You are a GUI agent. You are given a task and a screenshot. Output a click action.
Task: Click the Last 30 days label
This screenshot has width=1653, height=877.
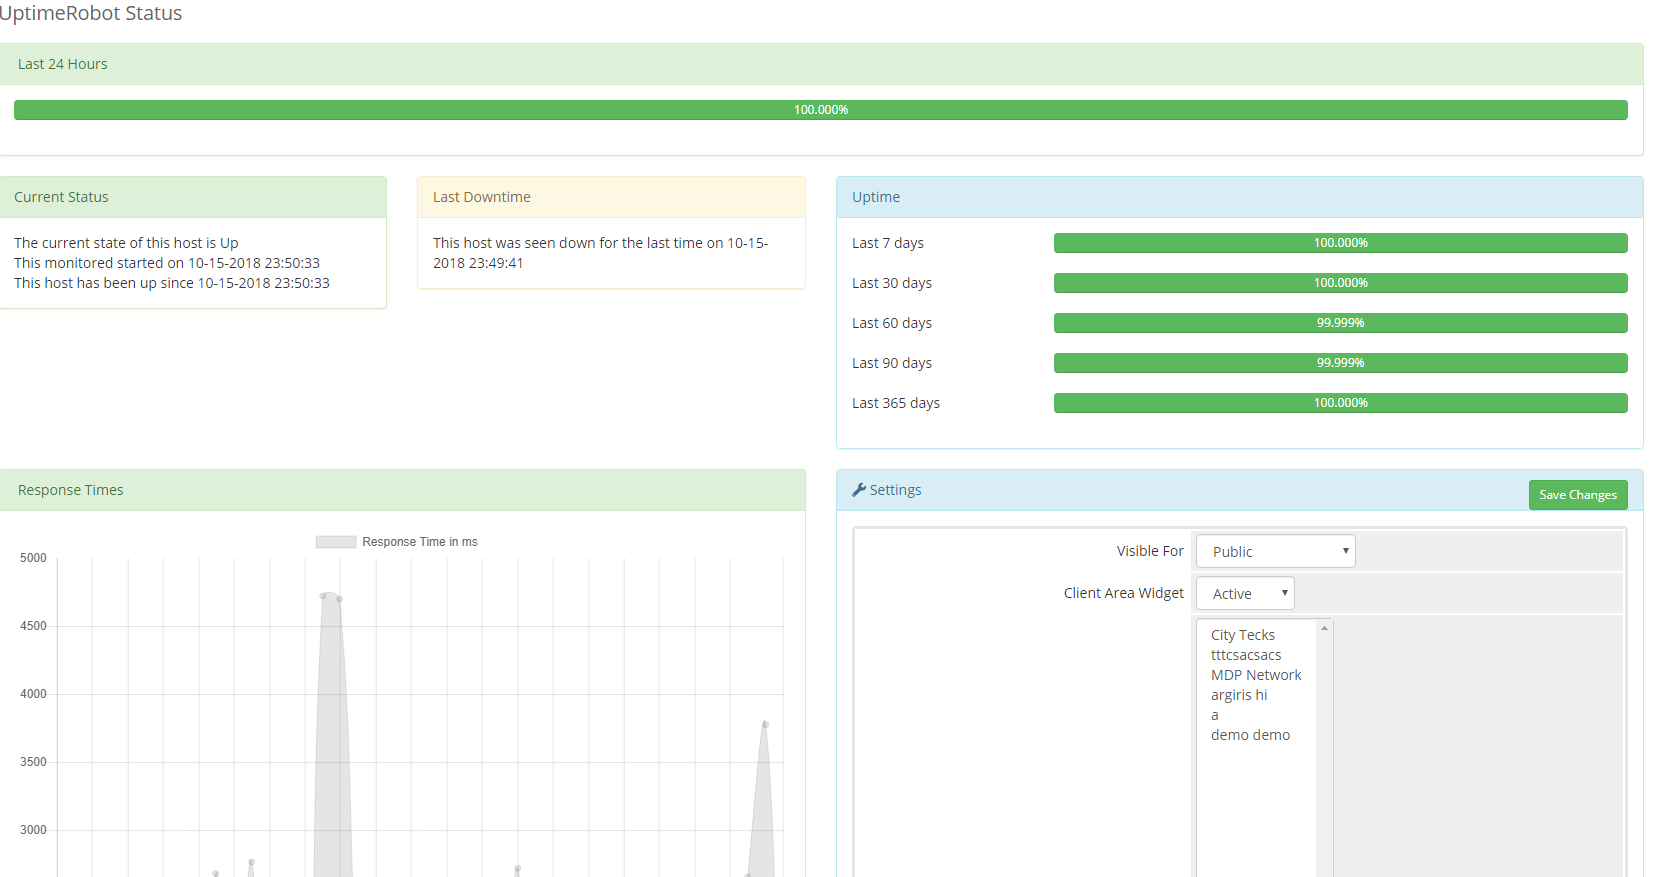tap(892, 283)
